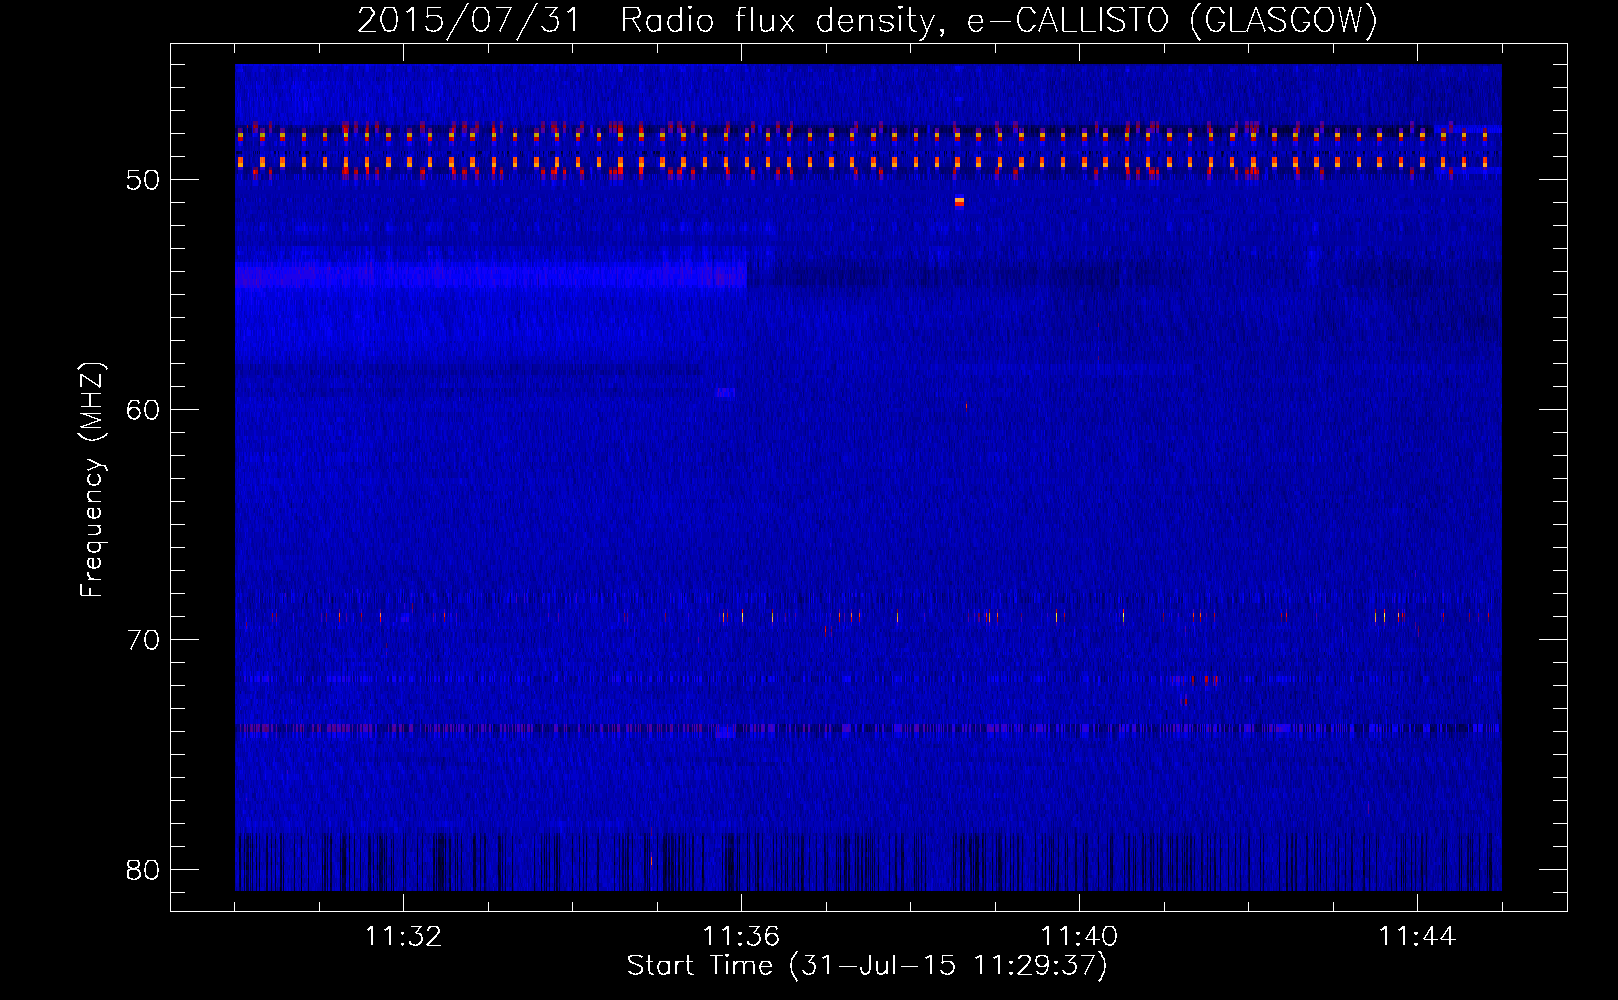Click the 'Start Time (31-Jul-15 11:29:37)' label
The image size is (1618, 1000).
click(867, 966)
